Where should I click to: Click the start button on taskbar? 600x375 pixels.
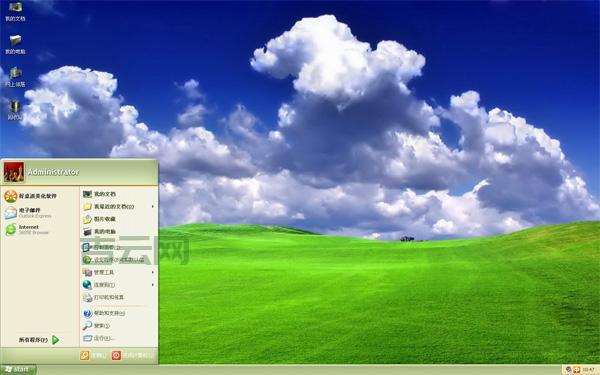click(18, 370)
